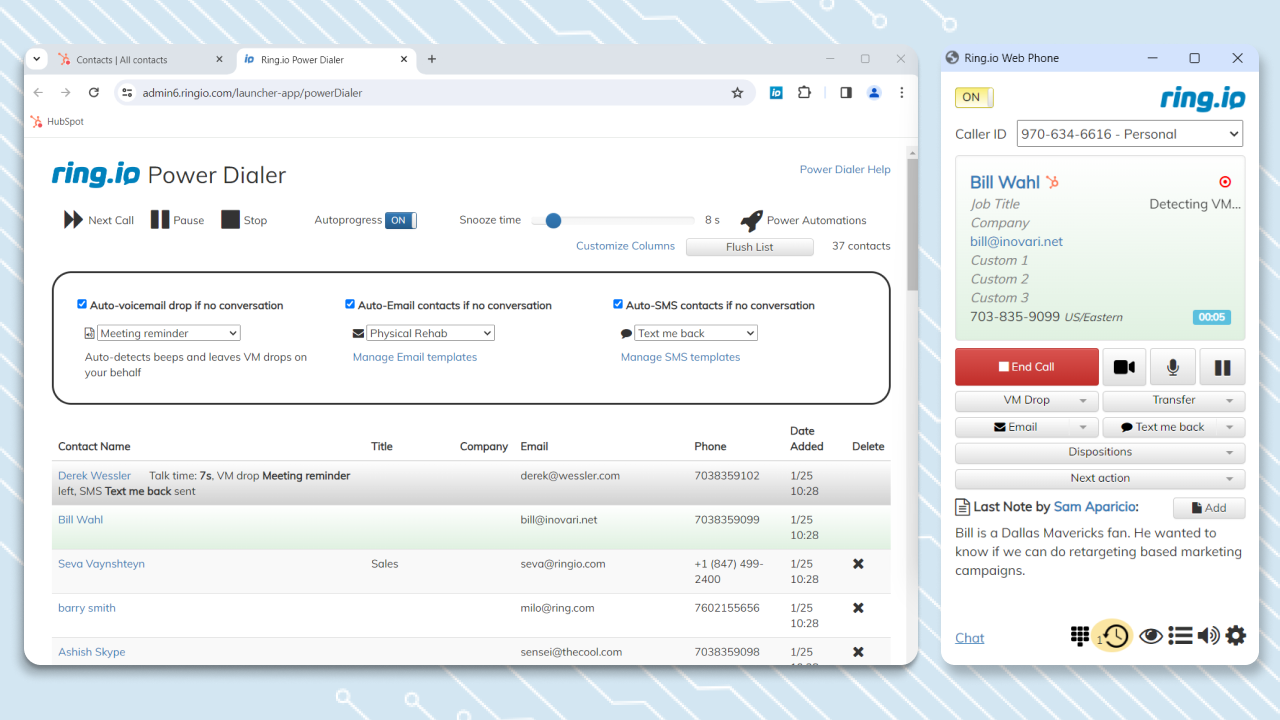Click the video camera icon in Web Phone
The height and width of the screenshot is (720, 1280).
click(1124, 367)
